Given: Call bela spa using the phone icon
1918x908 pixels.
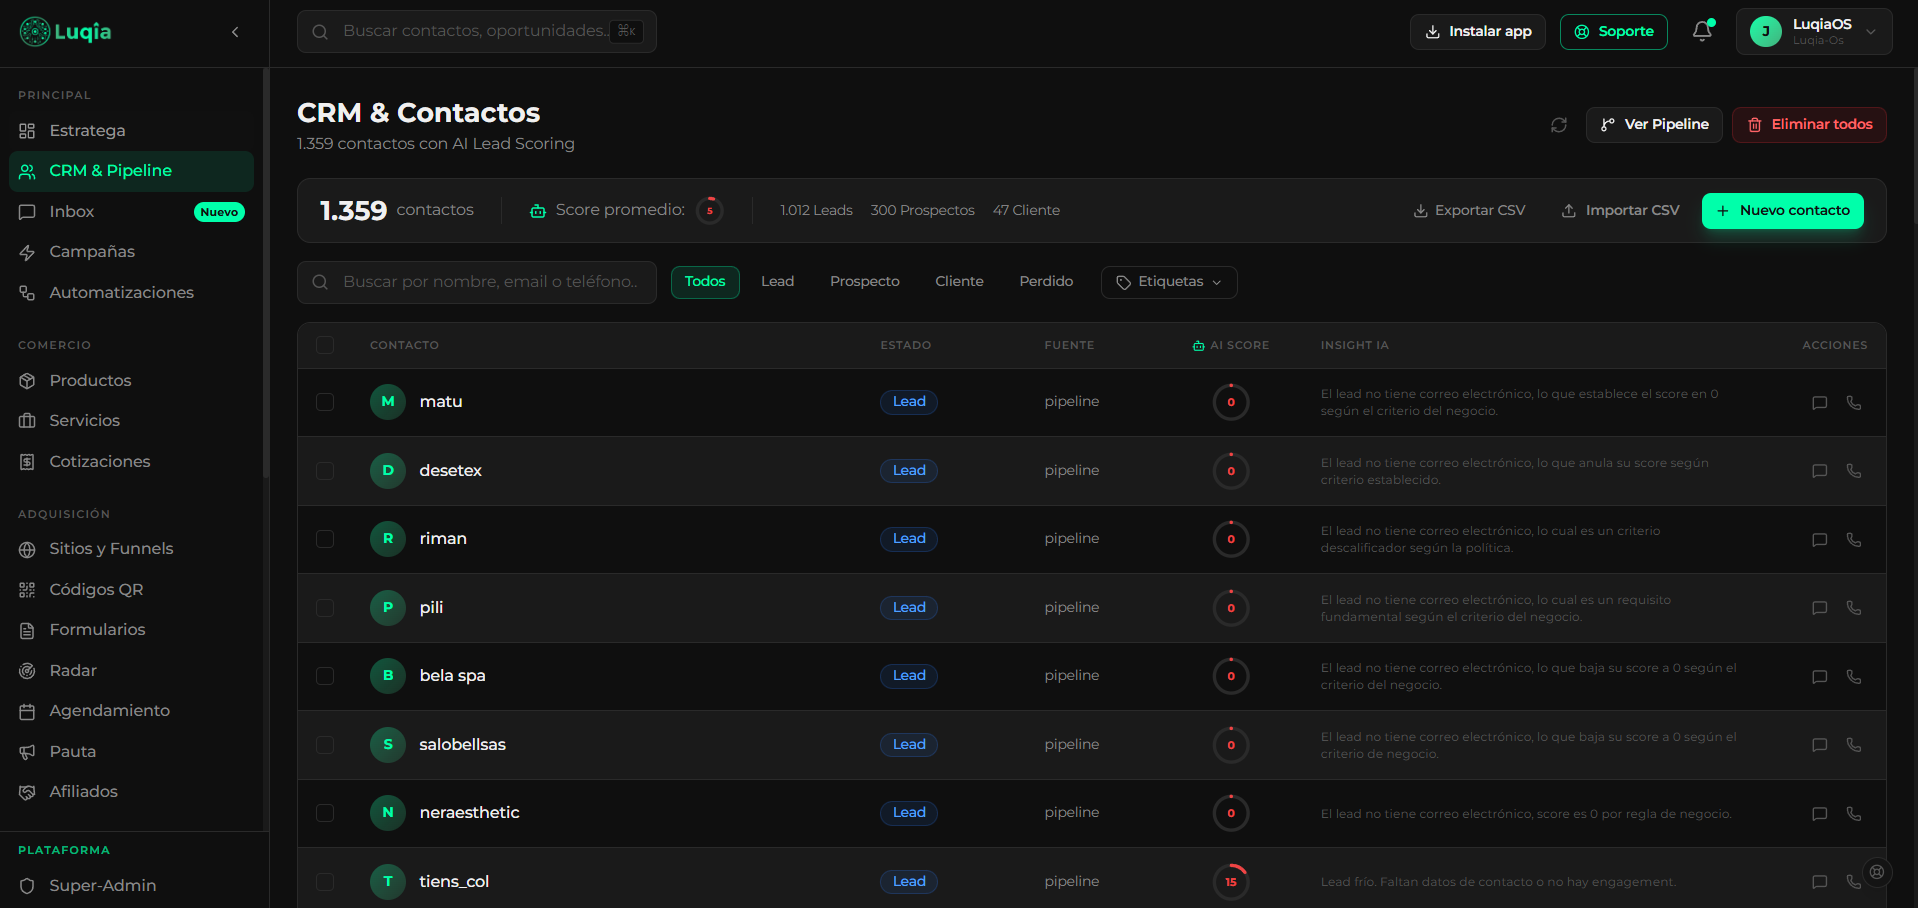Looking at the screenshot, I should pyautogui.click(x=1853, y=677).
